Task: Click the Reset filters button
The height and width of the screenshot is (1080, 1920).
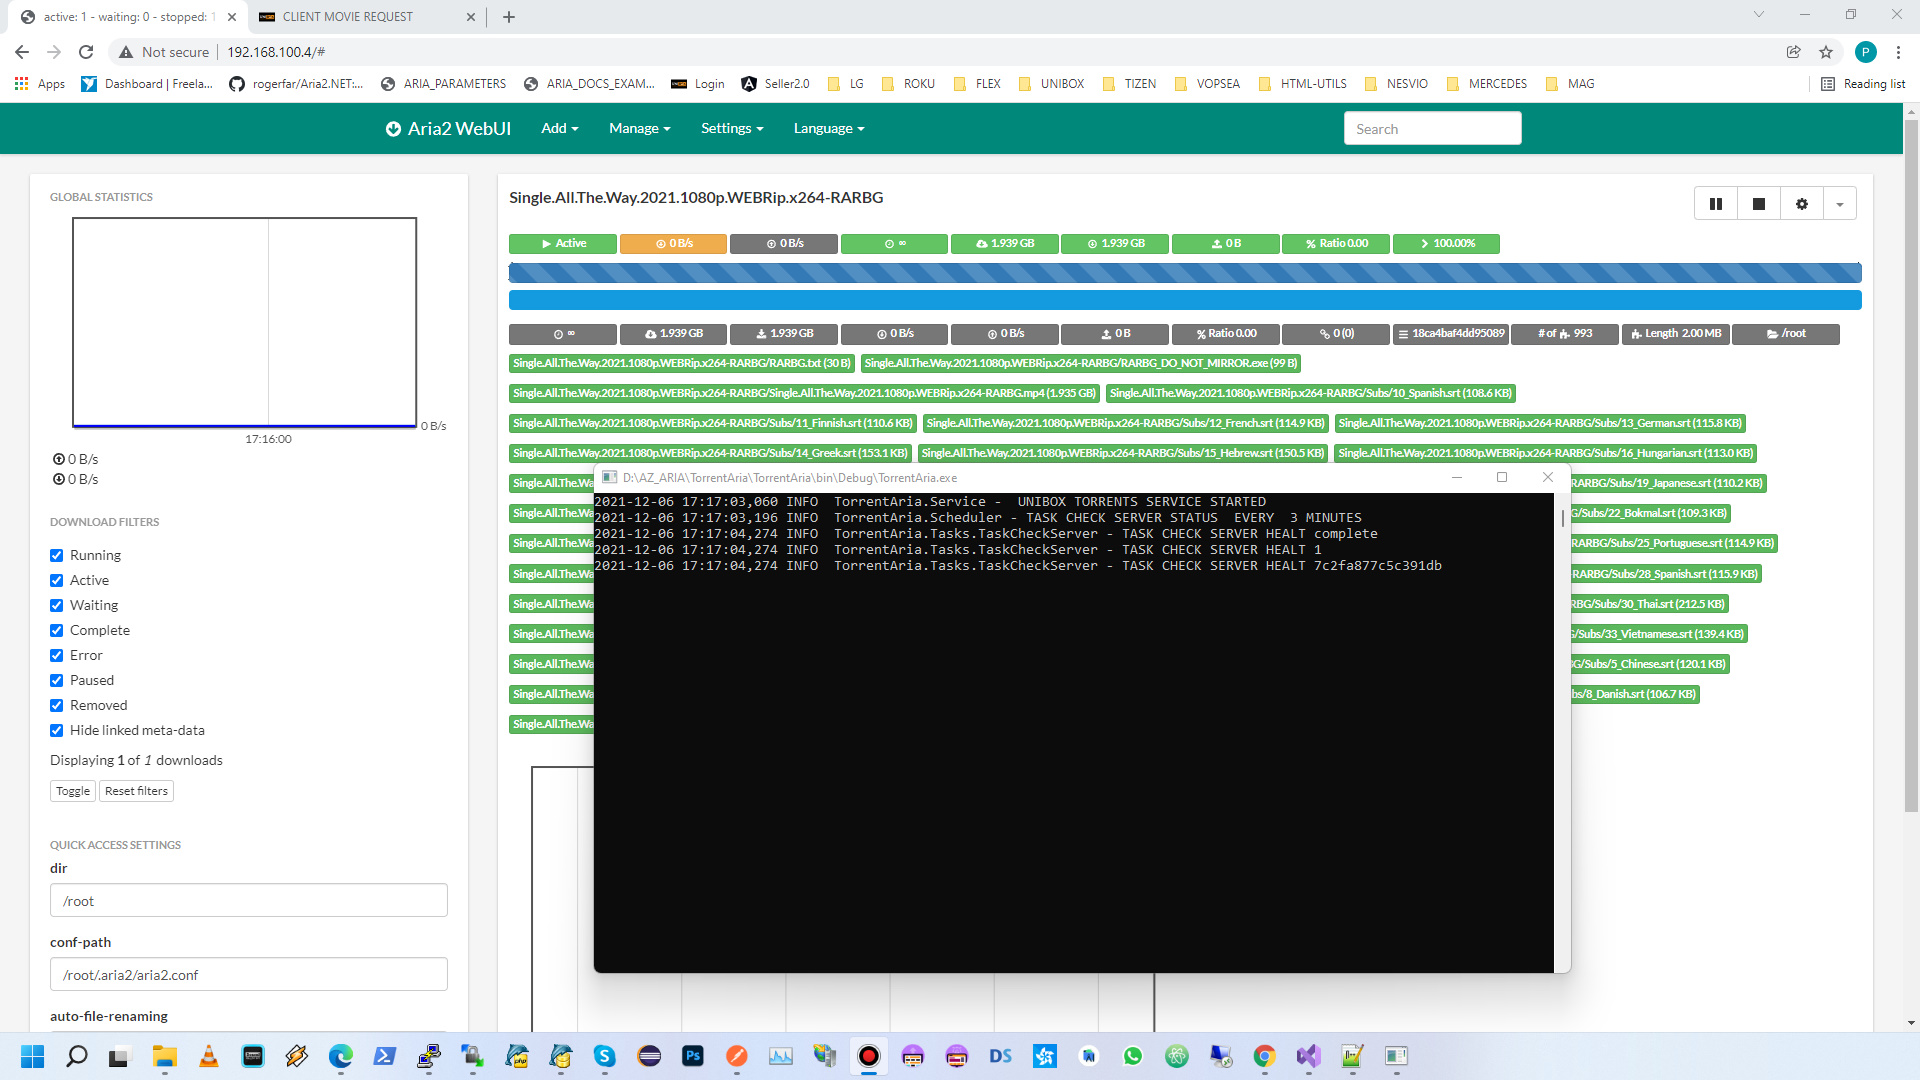Action: click(x=136, y=791)
